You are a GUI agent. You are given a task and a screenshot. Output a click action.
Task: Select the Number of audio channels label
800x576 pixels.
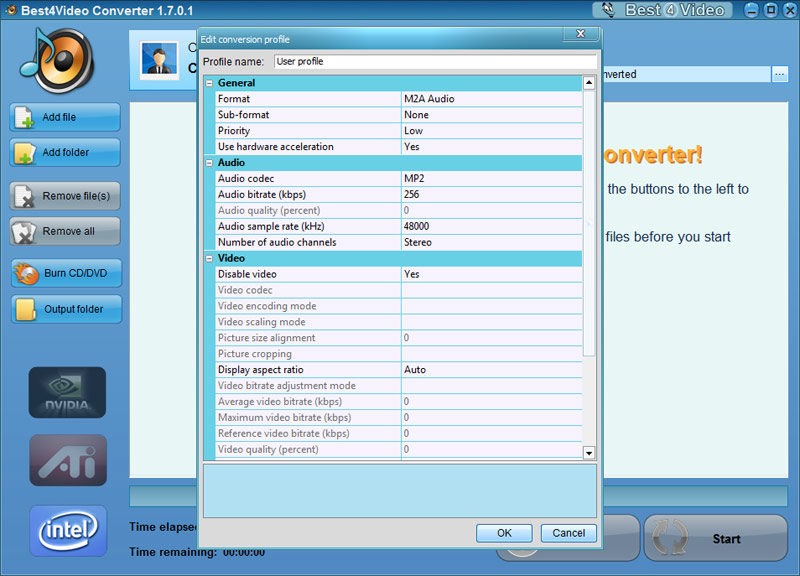pos(277,242)
